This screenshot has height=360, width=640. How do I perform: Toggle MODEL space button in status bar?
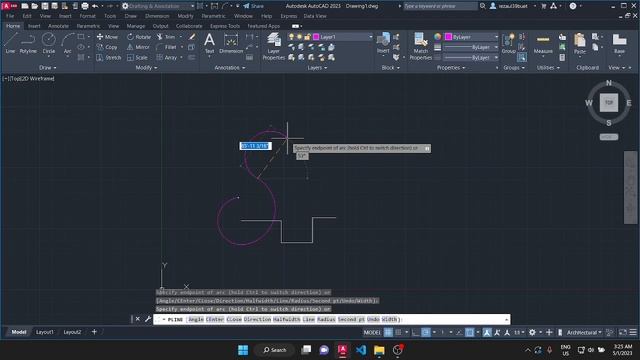[372, 332]
